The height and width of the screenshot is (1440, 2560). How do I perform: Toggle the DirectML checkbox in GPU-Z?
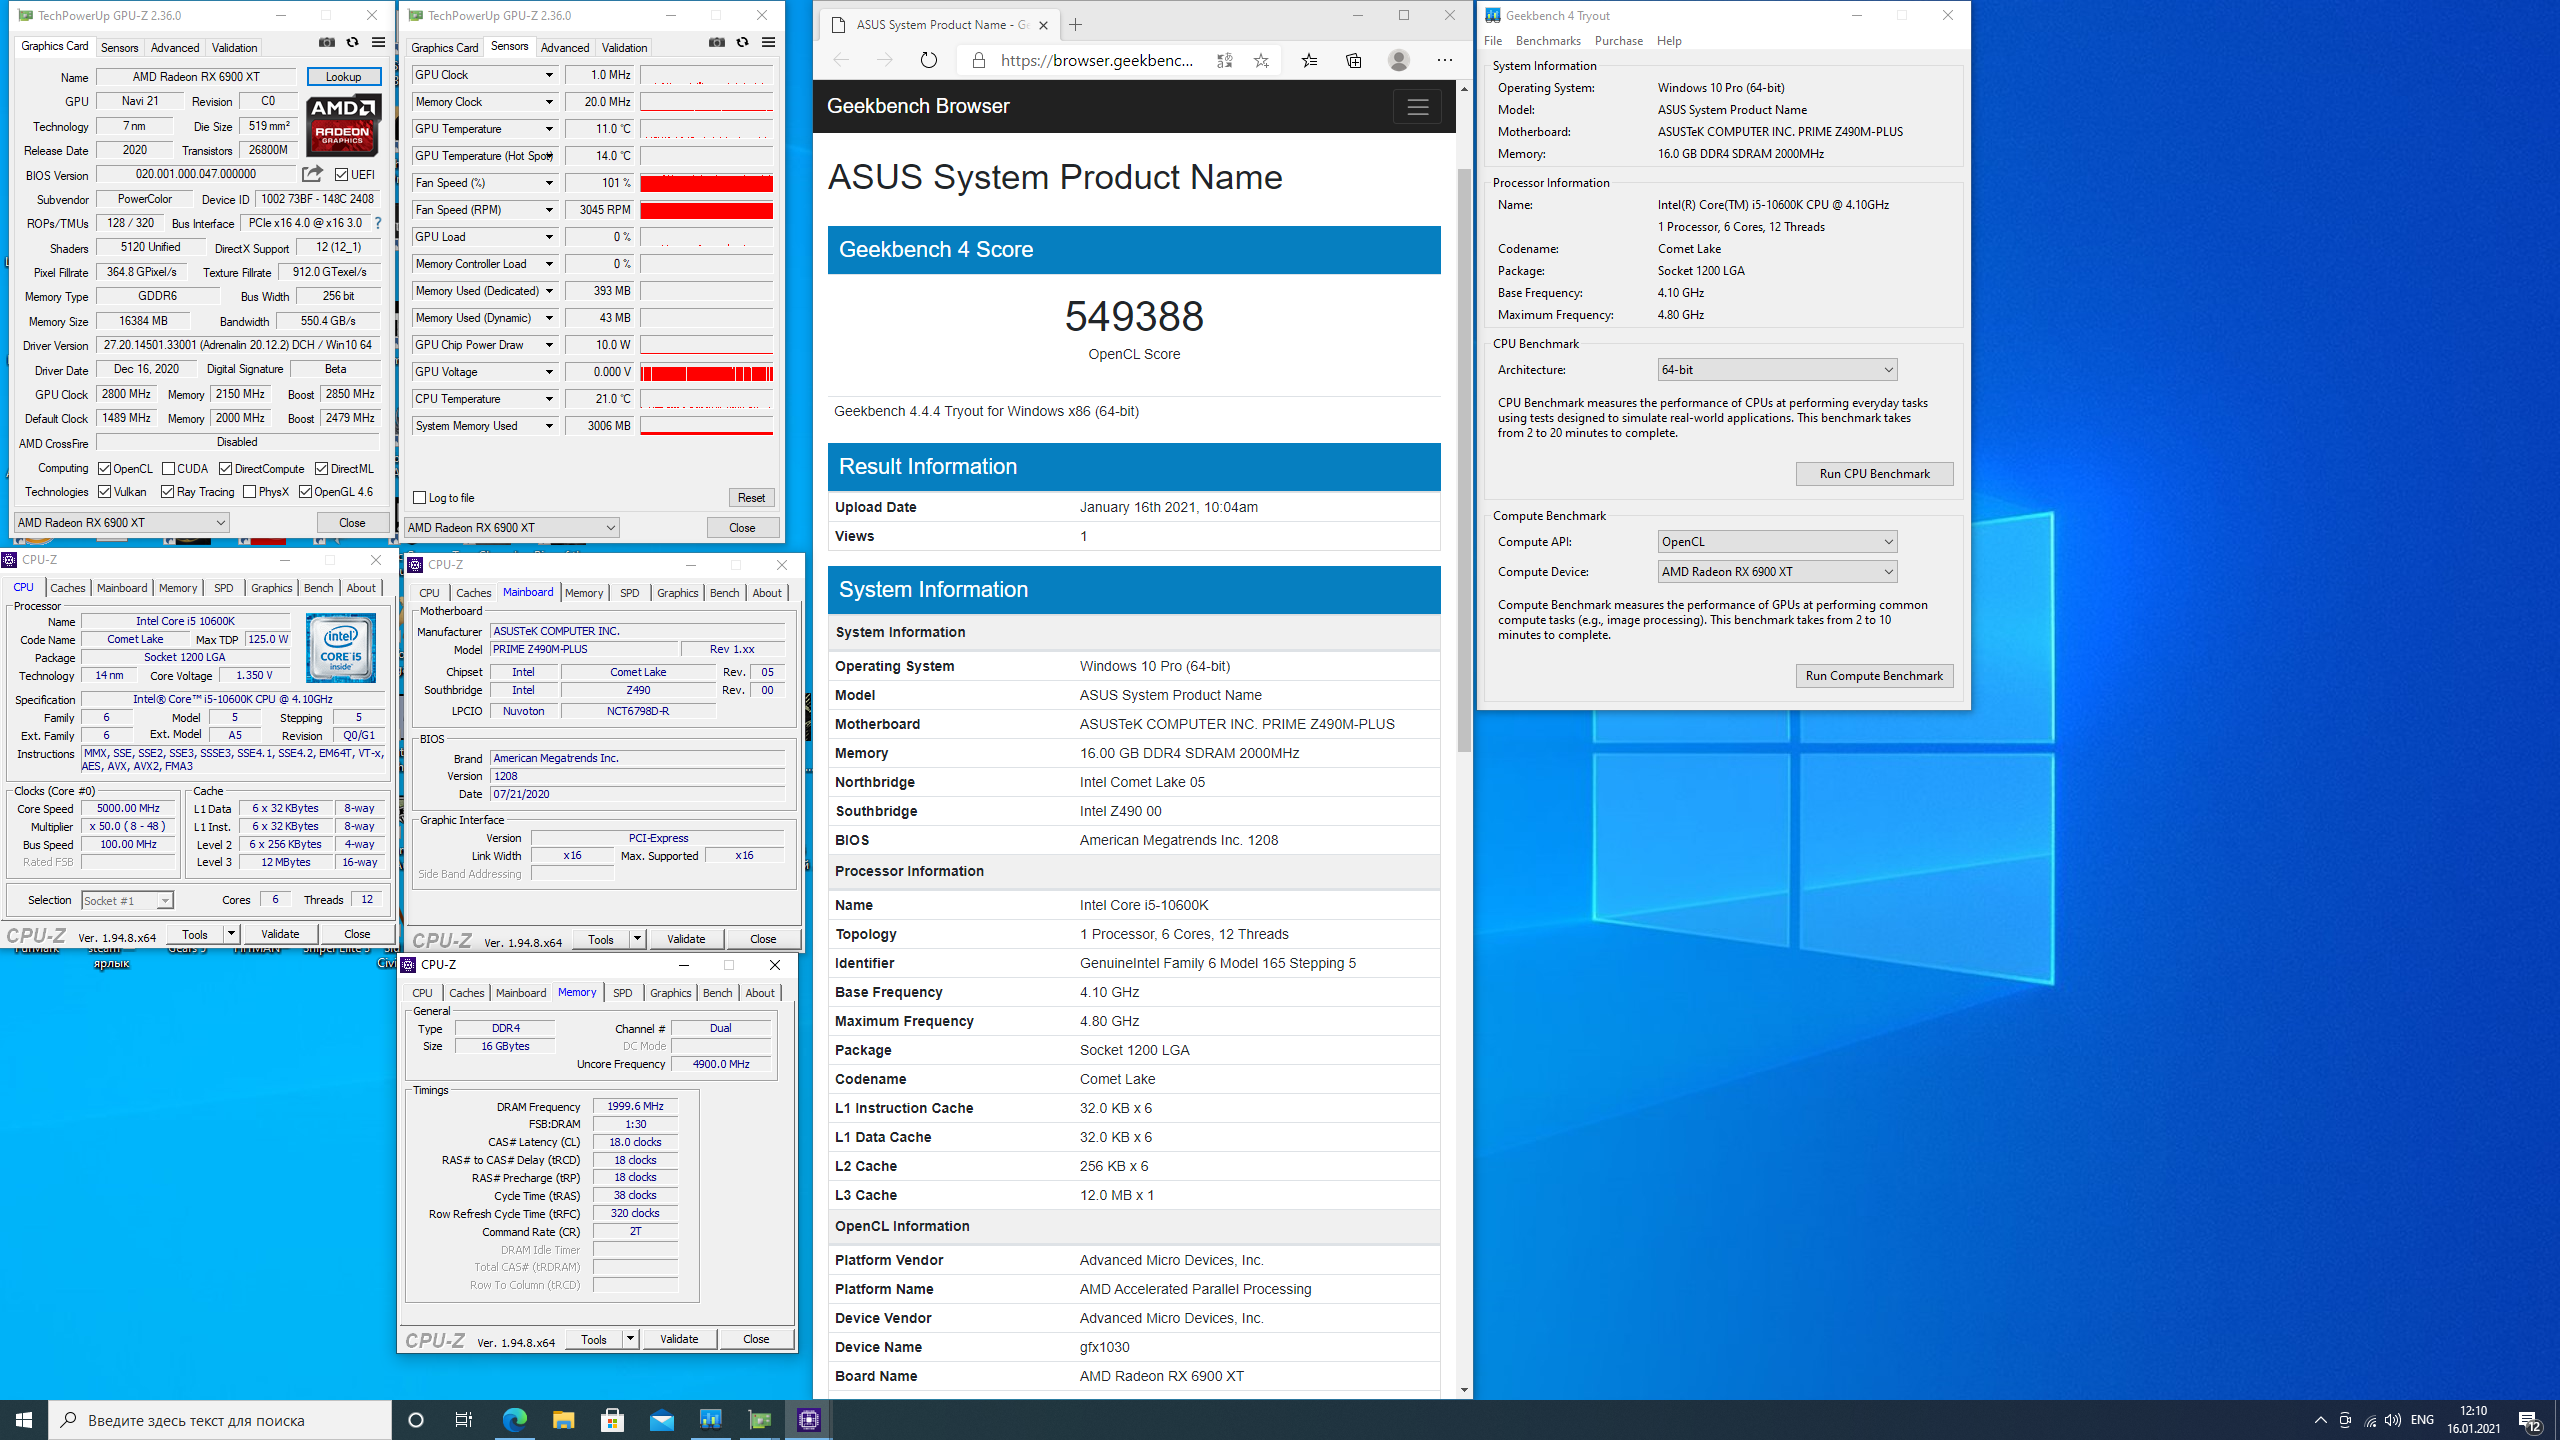click(x=322, y=469)
